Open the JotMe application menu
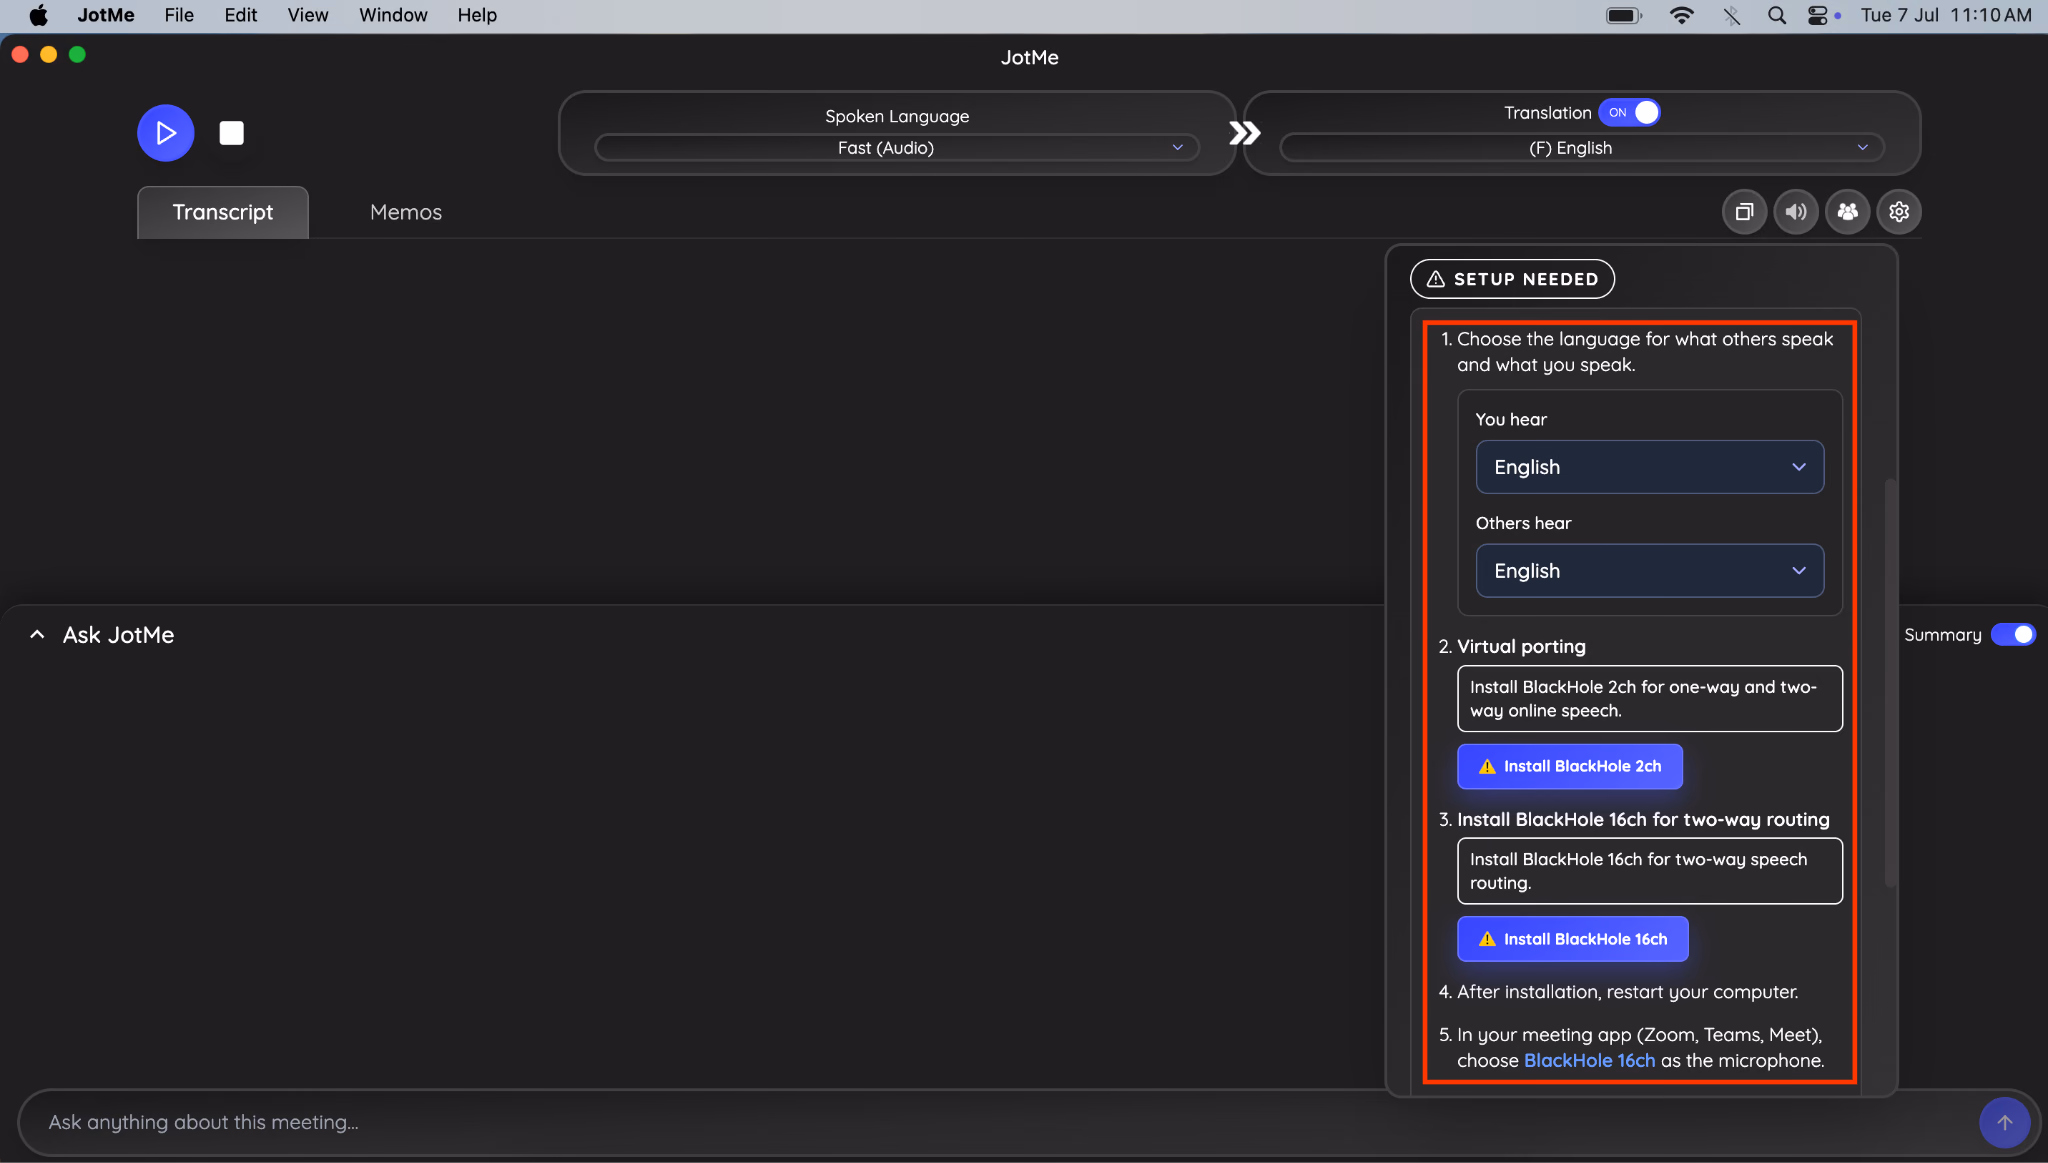Image resolution: width=2048 pixels, height=1163 pixels. (106, 15)
